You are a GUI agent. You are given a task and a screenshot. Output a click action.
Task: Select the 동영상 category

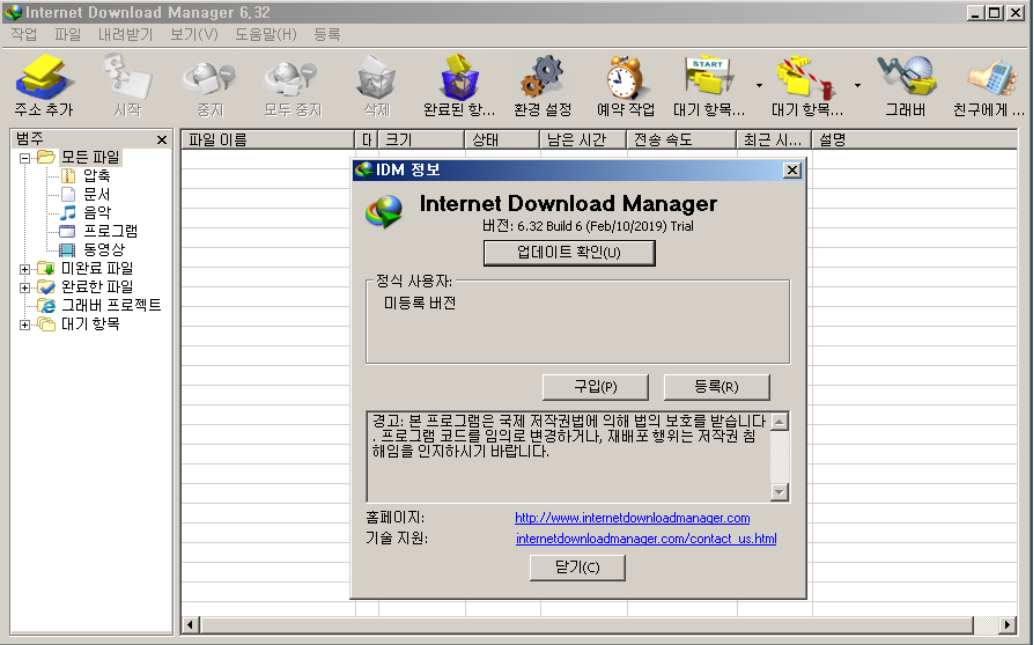tap(104, 249)
